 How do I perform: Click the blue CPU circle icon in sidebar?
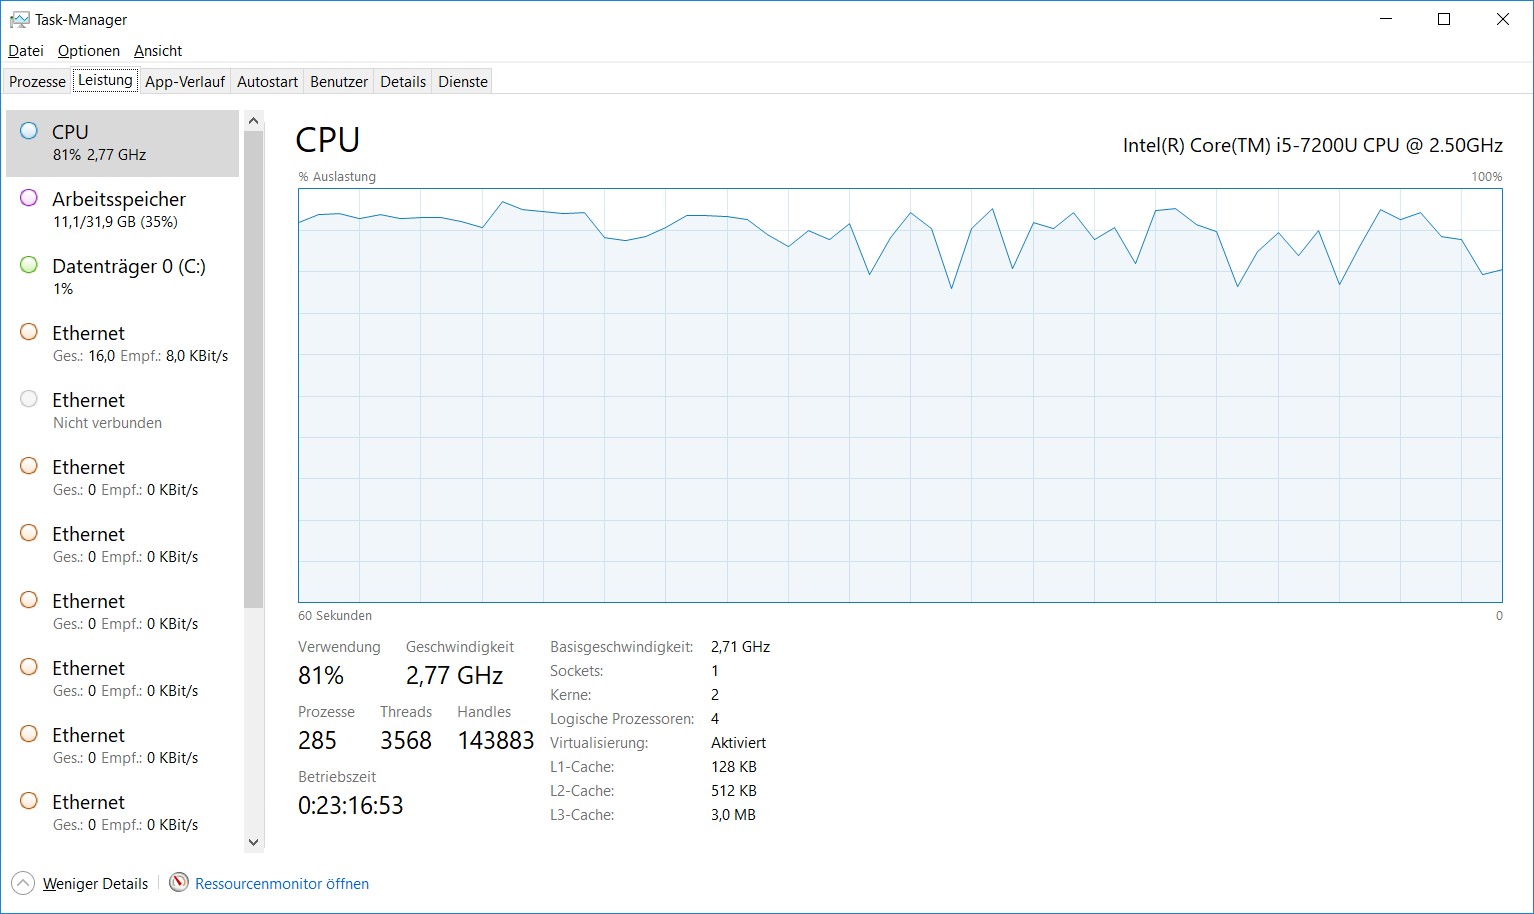[x=29, y=131]
